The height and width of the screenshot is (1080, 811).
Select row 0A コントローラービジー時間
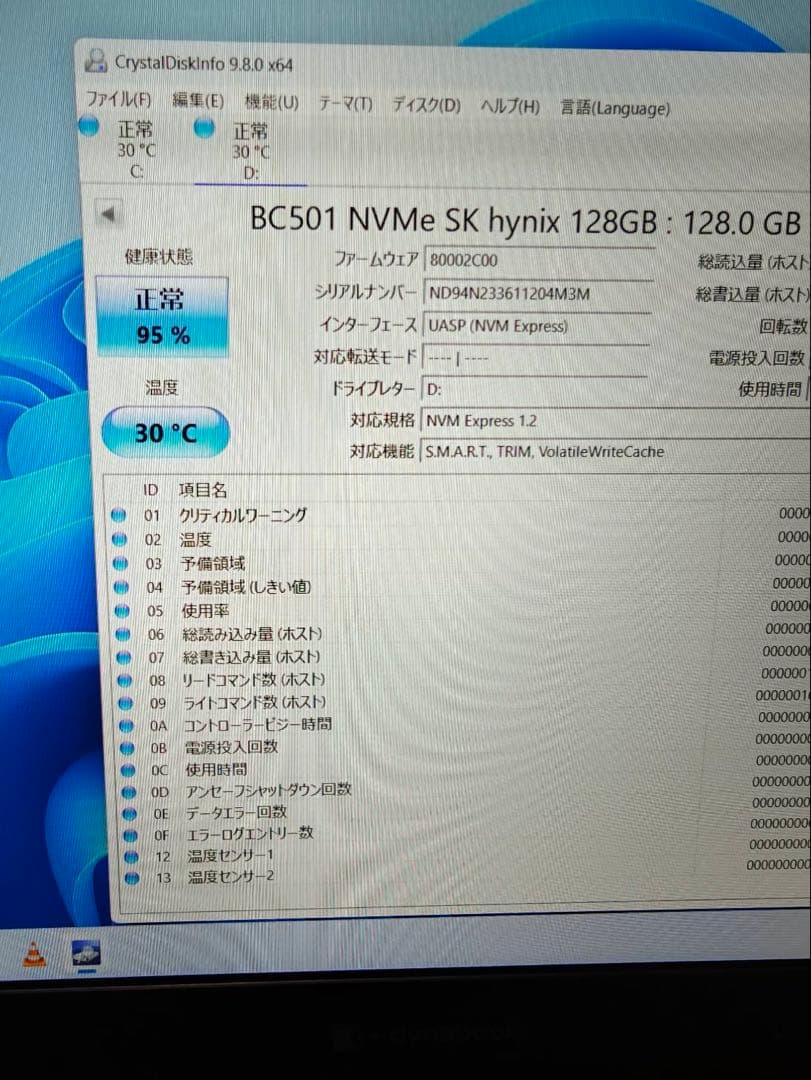(464, 725)
